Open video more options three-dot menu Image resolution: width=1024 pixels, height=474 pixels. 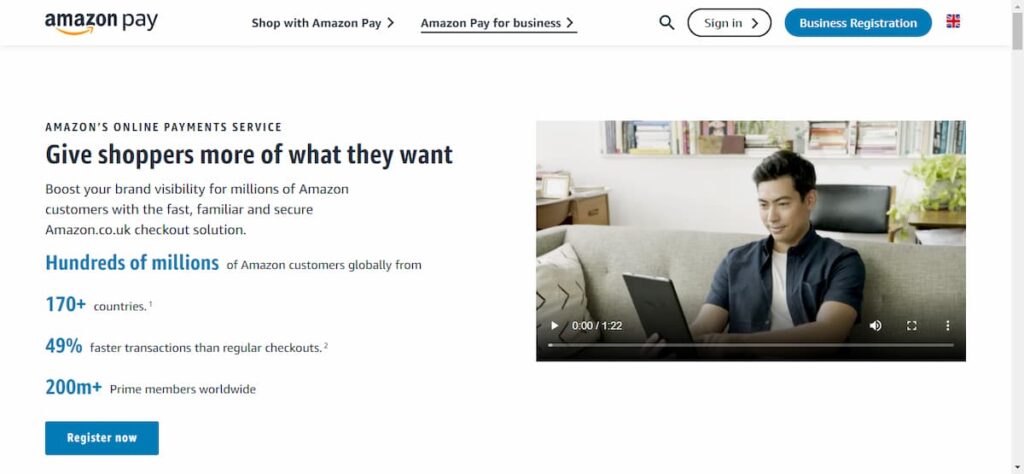[x=948, y=325]
